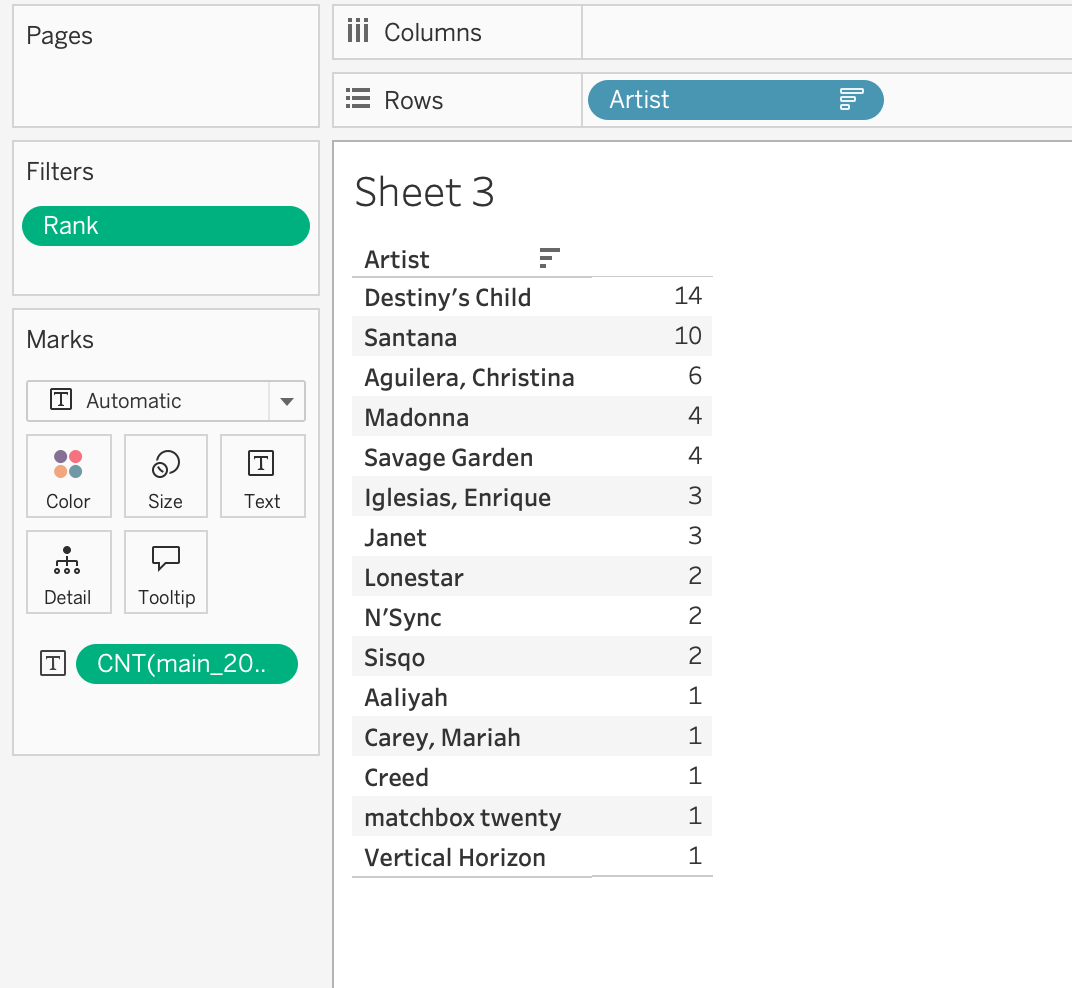
Task: Click text type icon beside CNT pill
Action: pos(53,663)
